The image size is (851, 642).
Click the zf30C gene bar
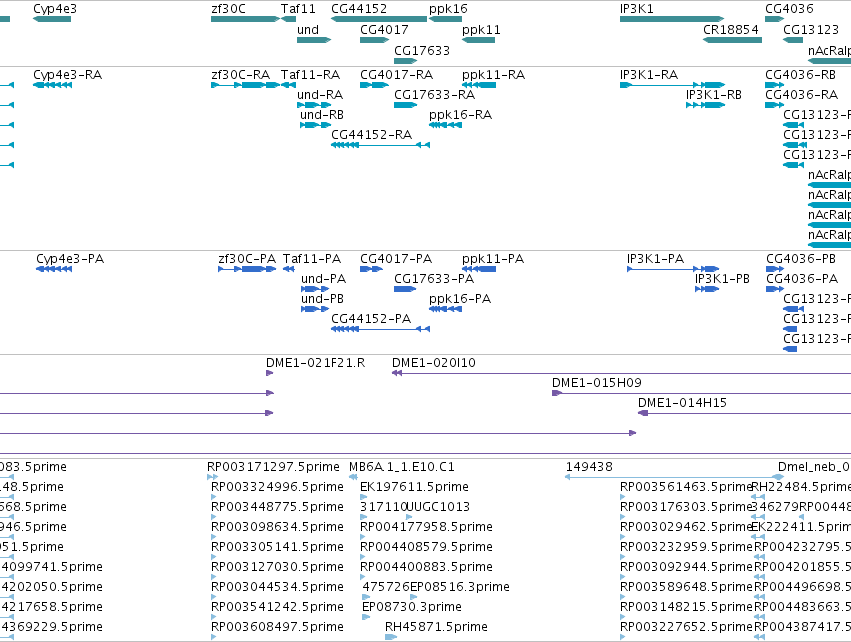[245, 19]
